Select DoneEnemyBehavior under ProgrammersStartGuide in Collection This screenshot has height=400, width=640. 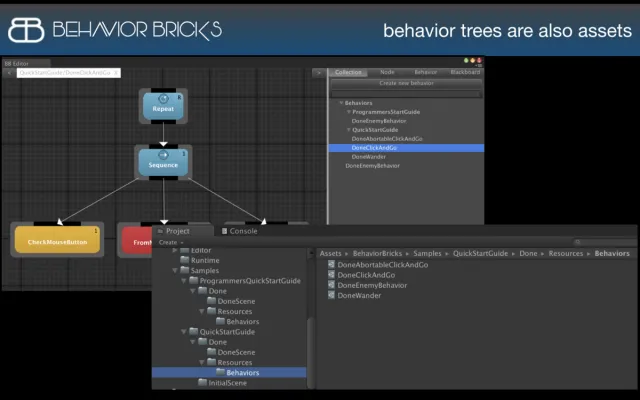[379, 121]
